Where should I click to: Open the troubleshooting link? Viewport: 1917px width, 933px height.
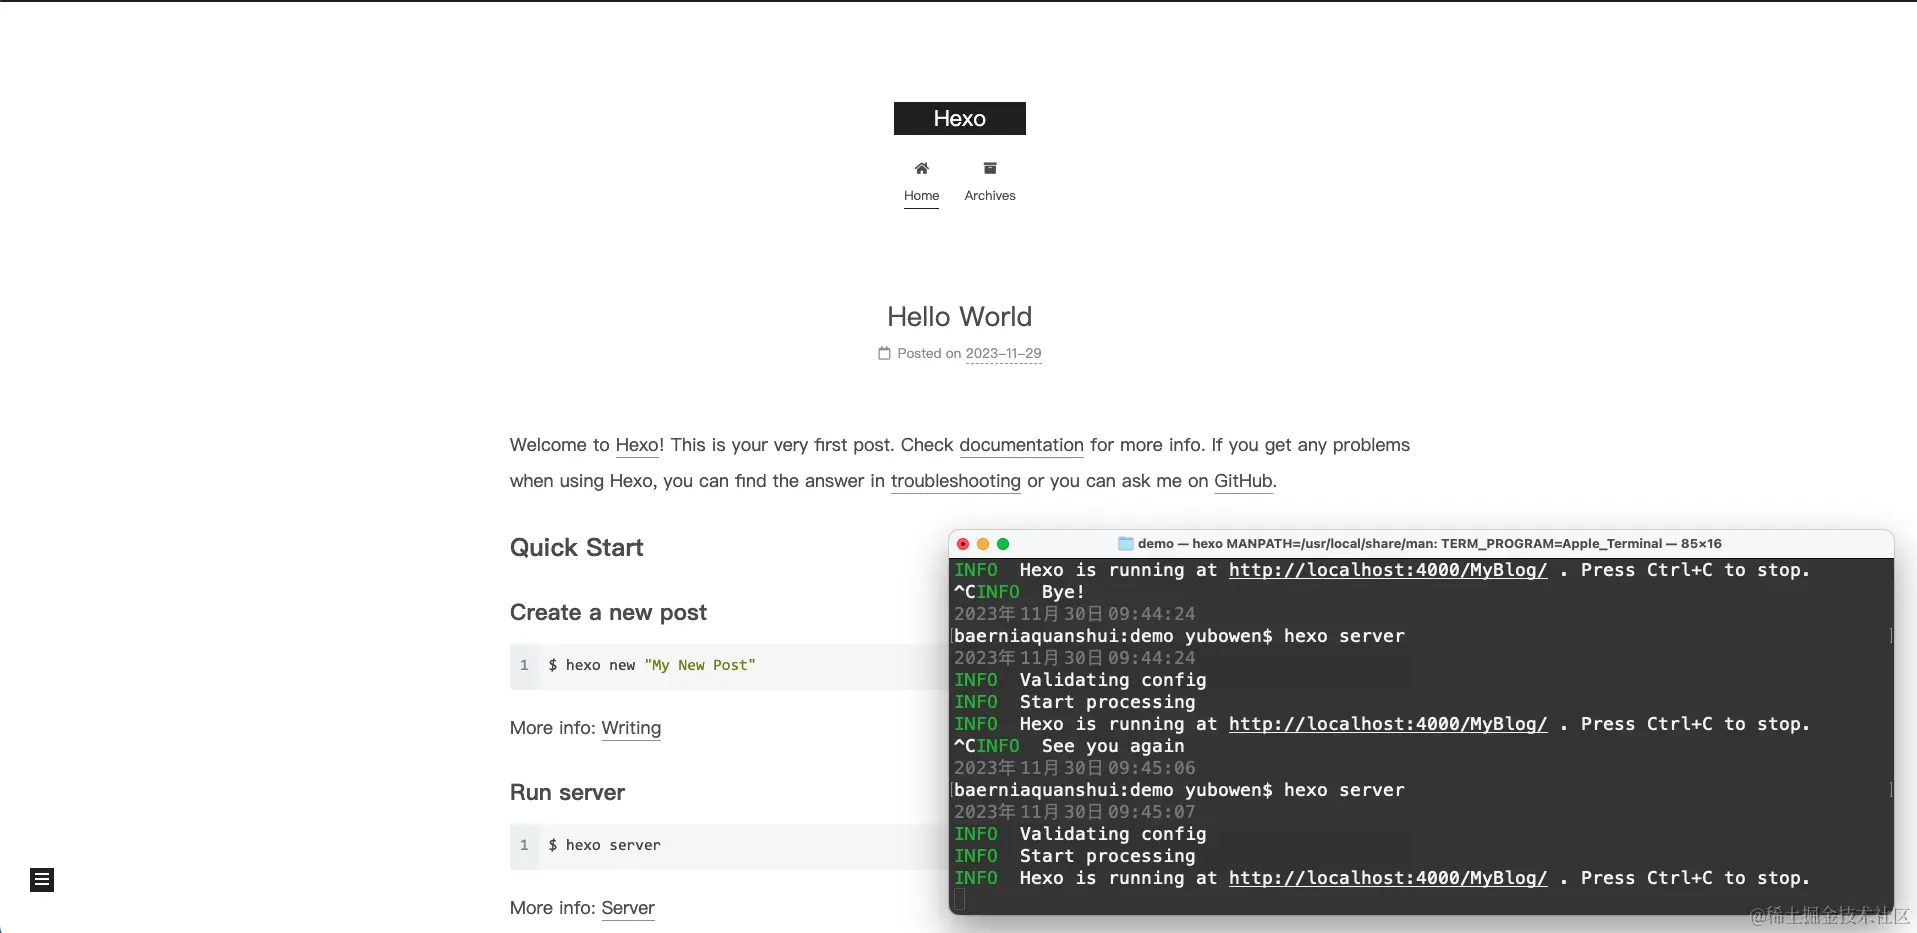(x=955, y=481)
